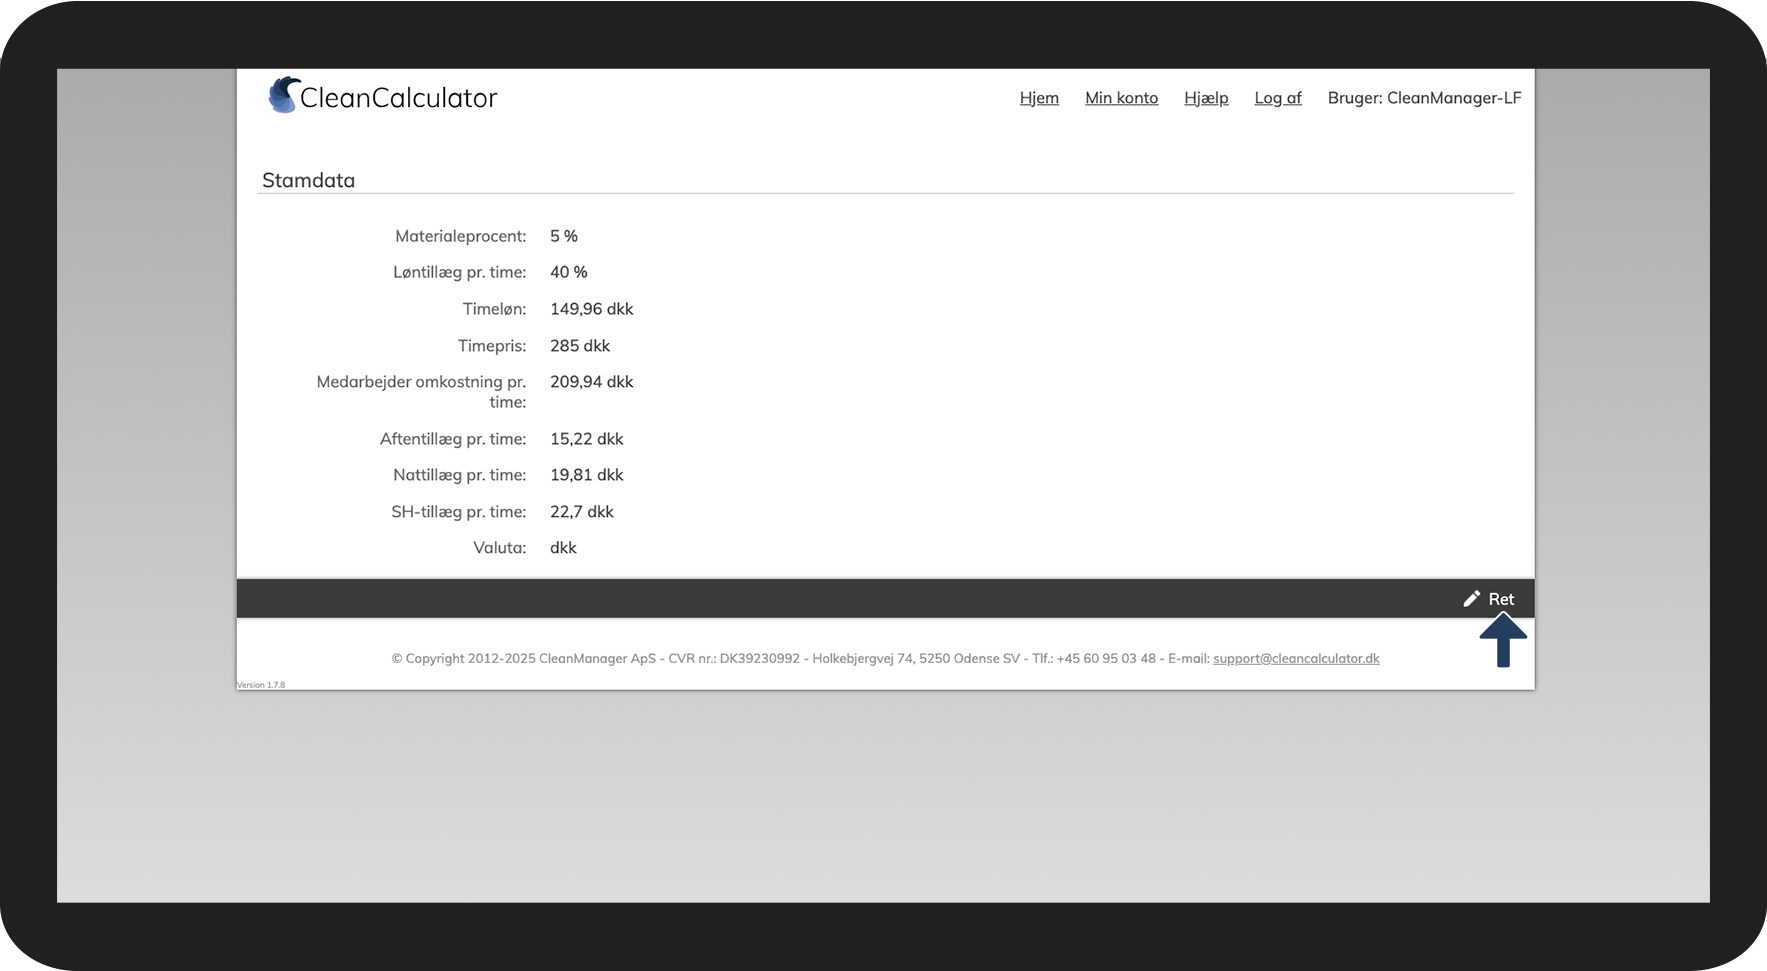The width and height of the screenshot is (1767, 971).
Task: Log out using Log af
Action: point(1277,98)
